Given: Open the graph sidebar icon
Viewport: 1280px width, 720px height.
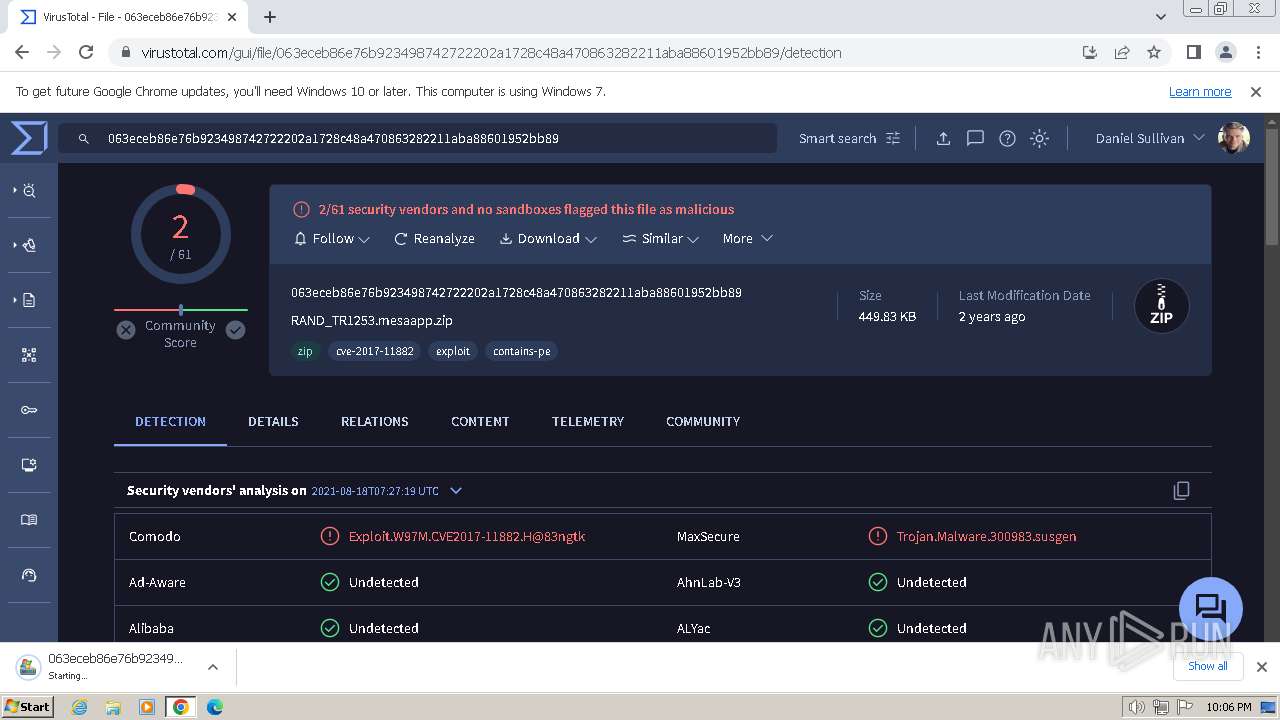Looking at the screenshot, I should pyautogui.click(x=29, y=355).
